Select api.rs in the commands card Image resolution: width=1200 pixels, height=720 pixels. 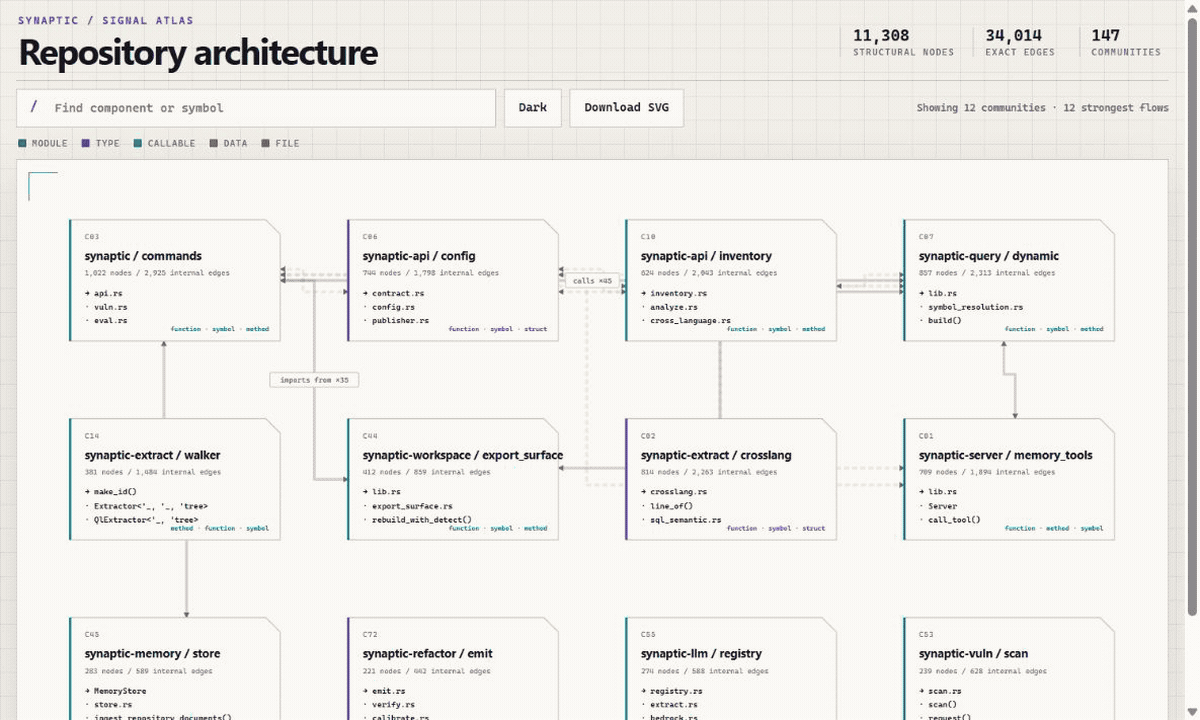(108, 293)
